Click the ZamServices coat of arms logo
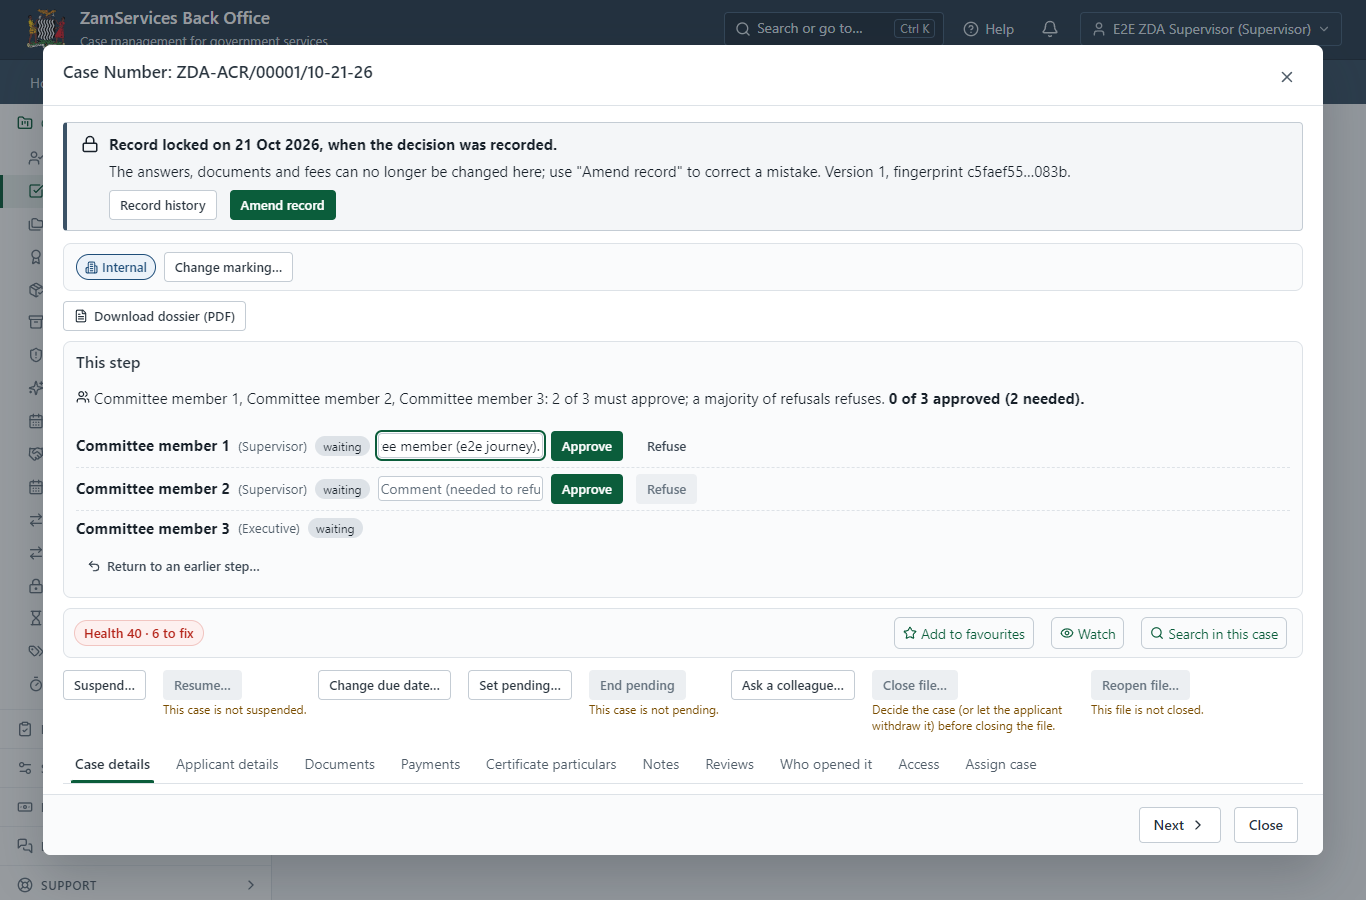Viewport: 1366px width, 900px height. [x=45, y=27]
